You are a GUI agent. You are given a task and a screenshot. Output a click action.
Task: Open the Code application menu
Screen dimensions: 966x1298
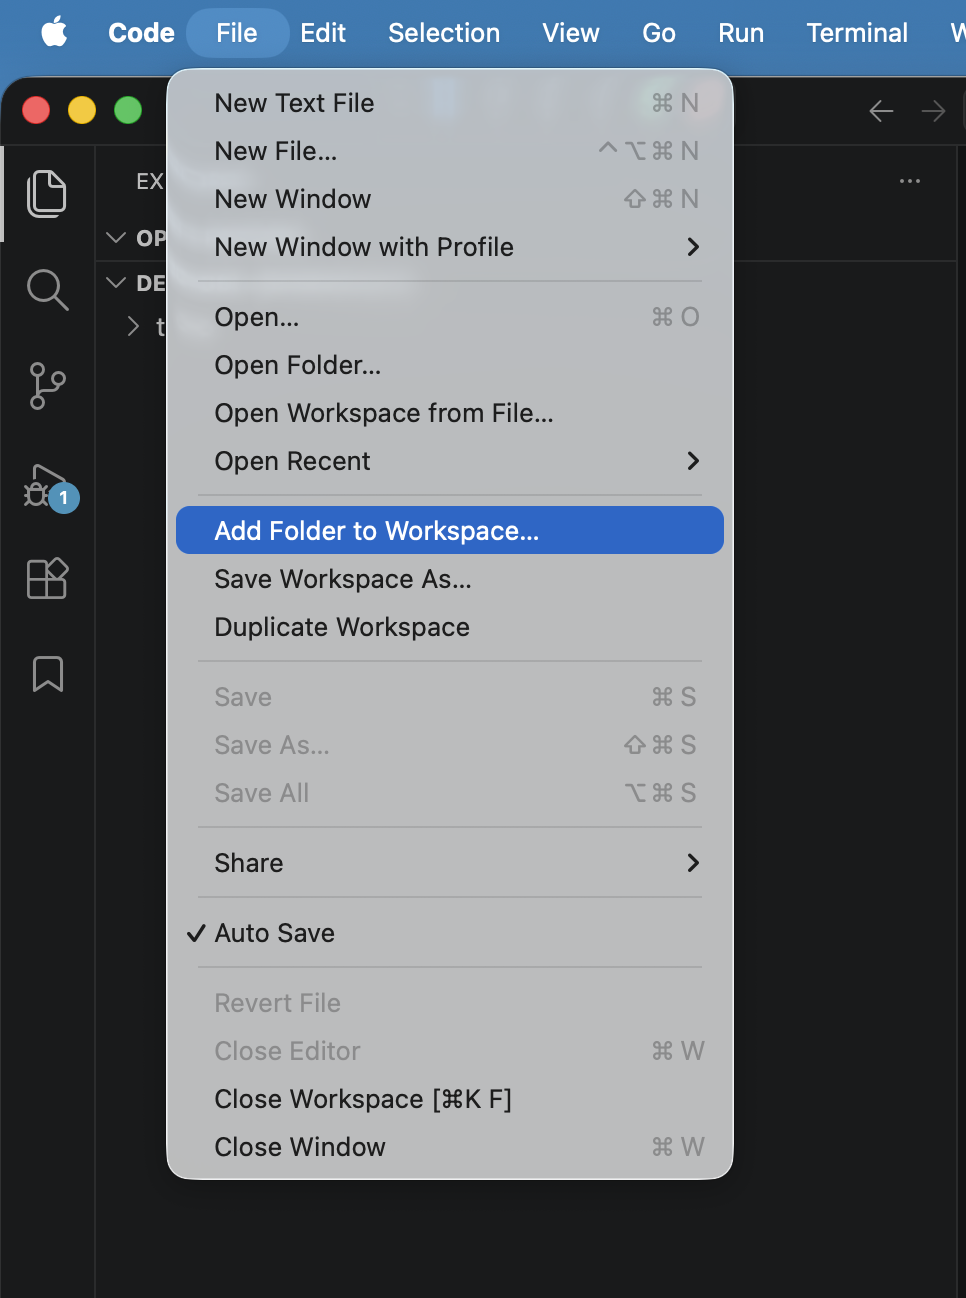tap(141, 33)
